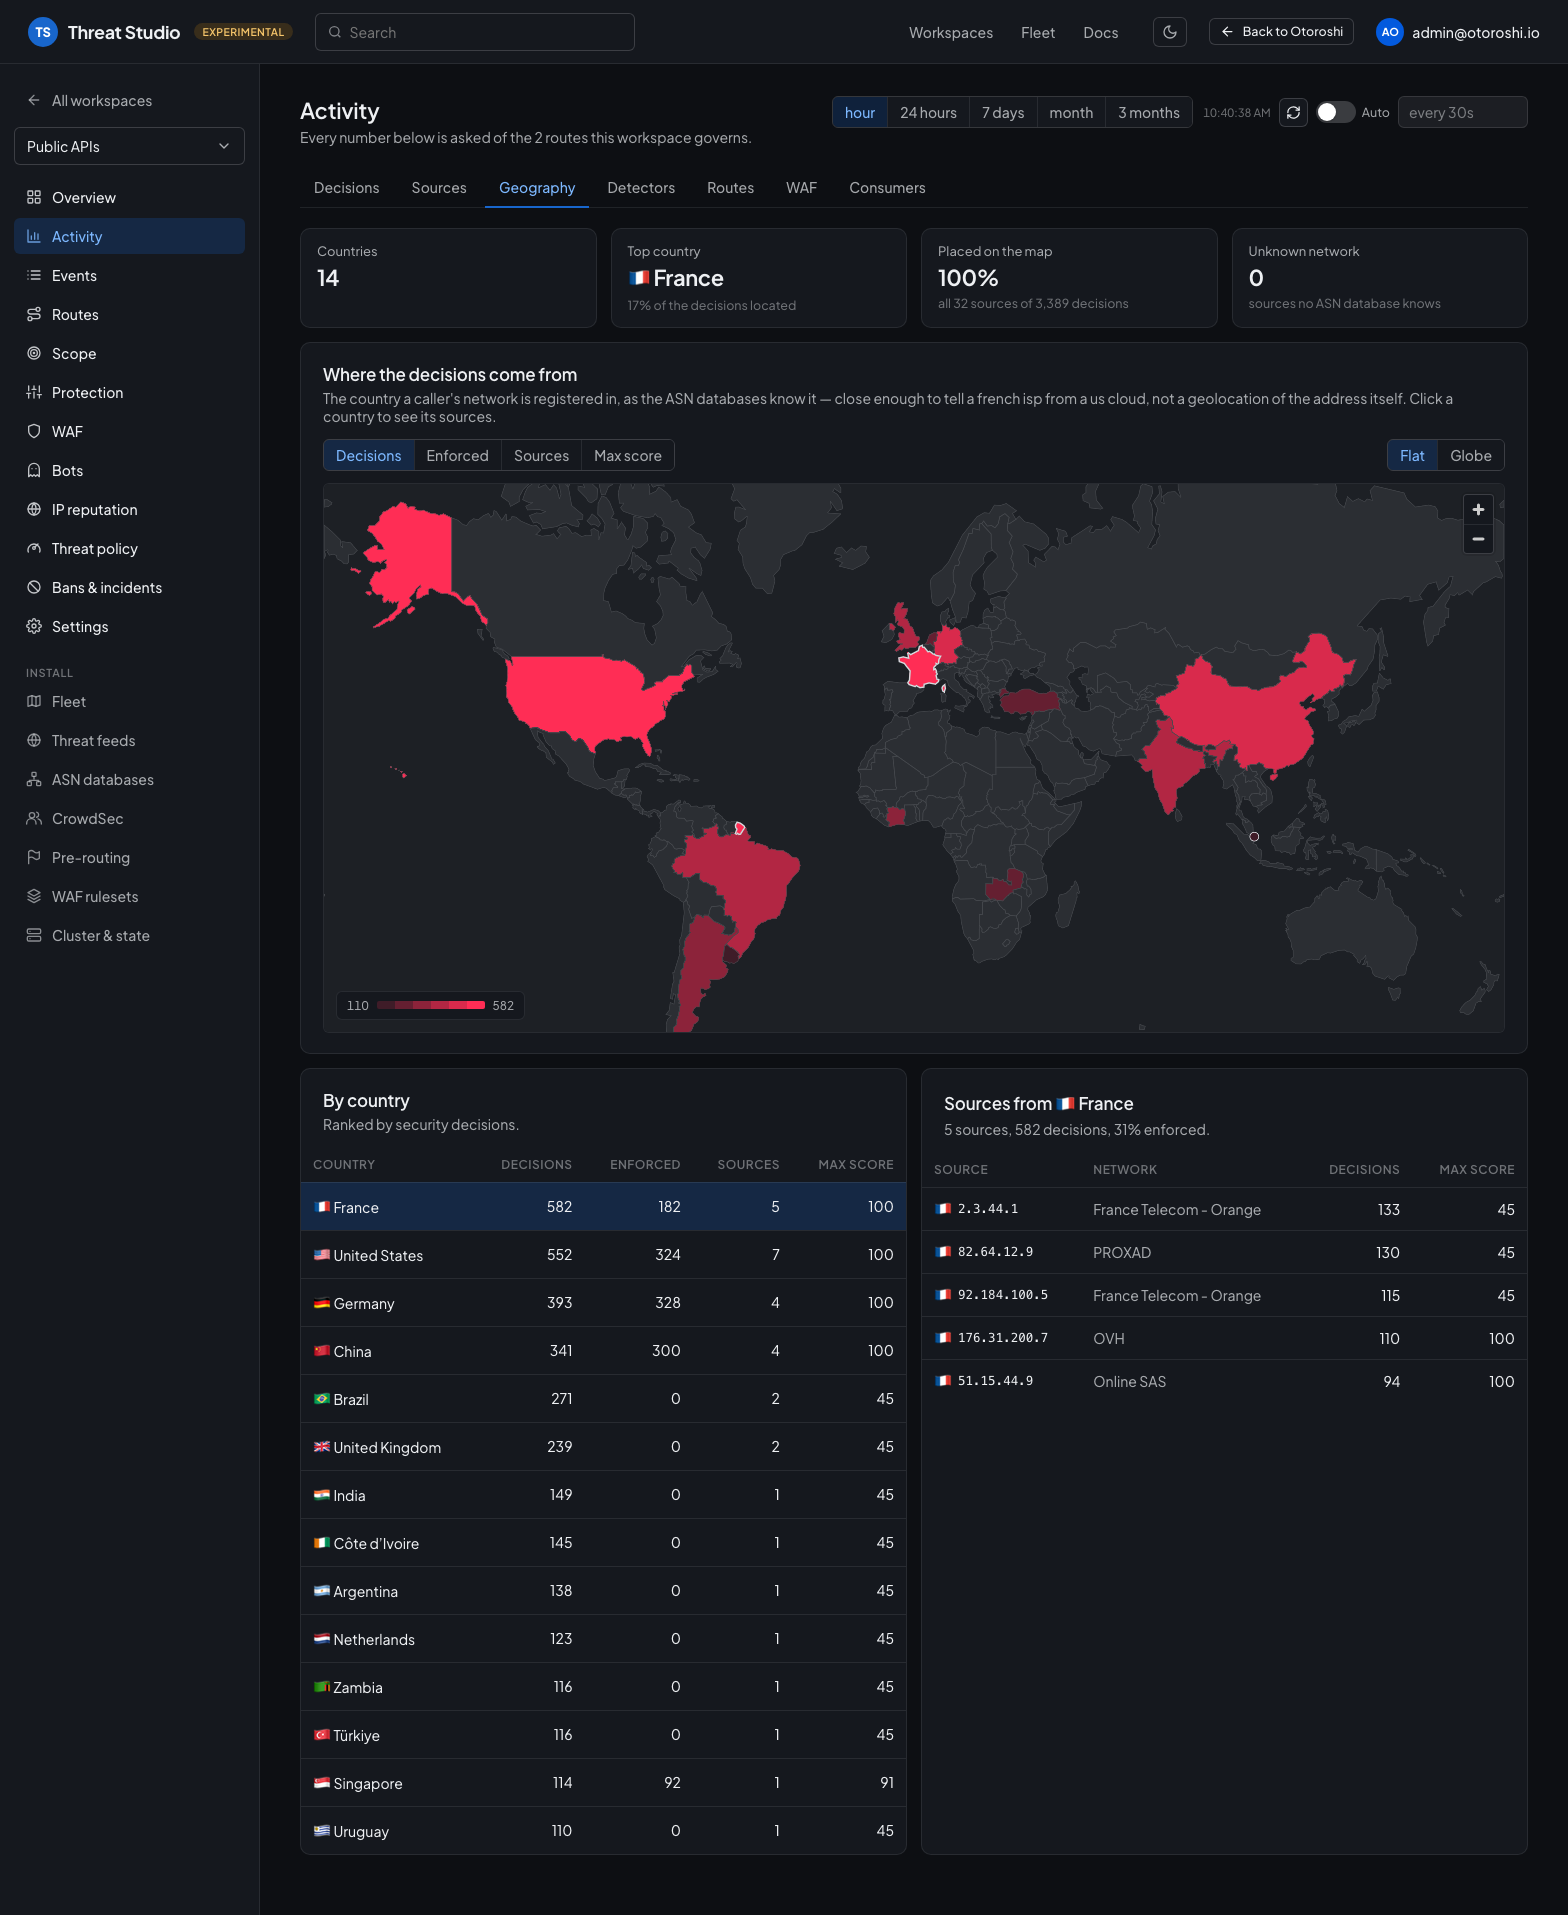Image resolution: width=1568 pixels, height=1915 pixels.
Task: Toggle dark mode moon icon
Action: (1169, 32)
